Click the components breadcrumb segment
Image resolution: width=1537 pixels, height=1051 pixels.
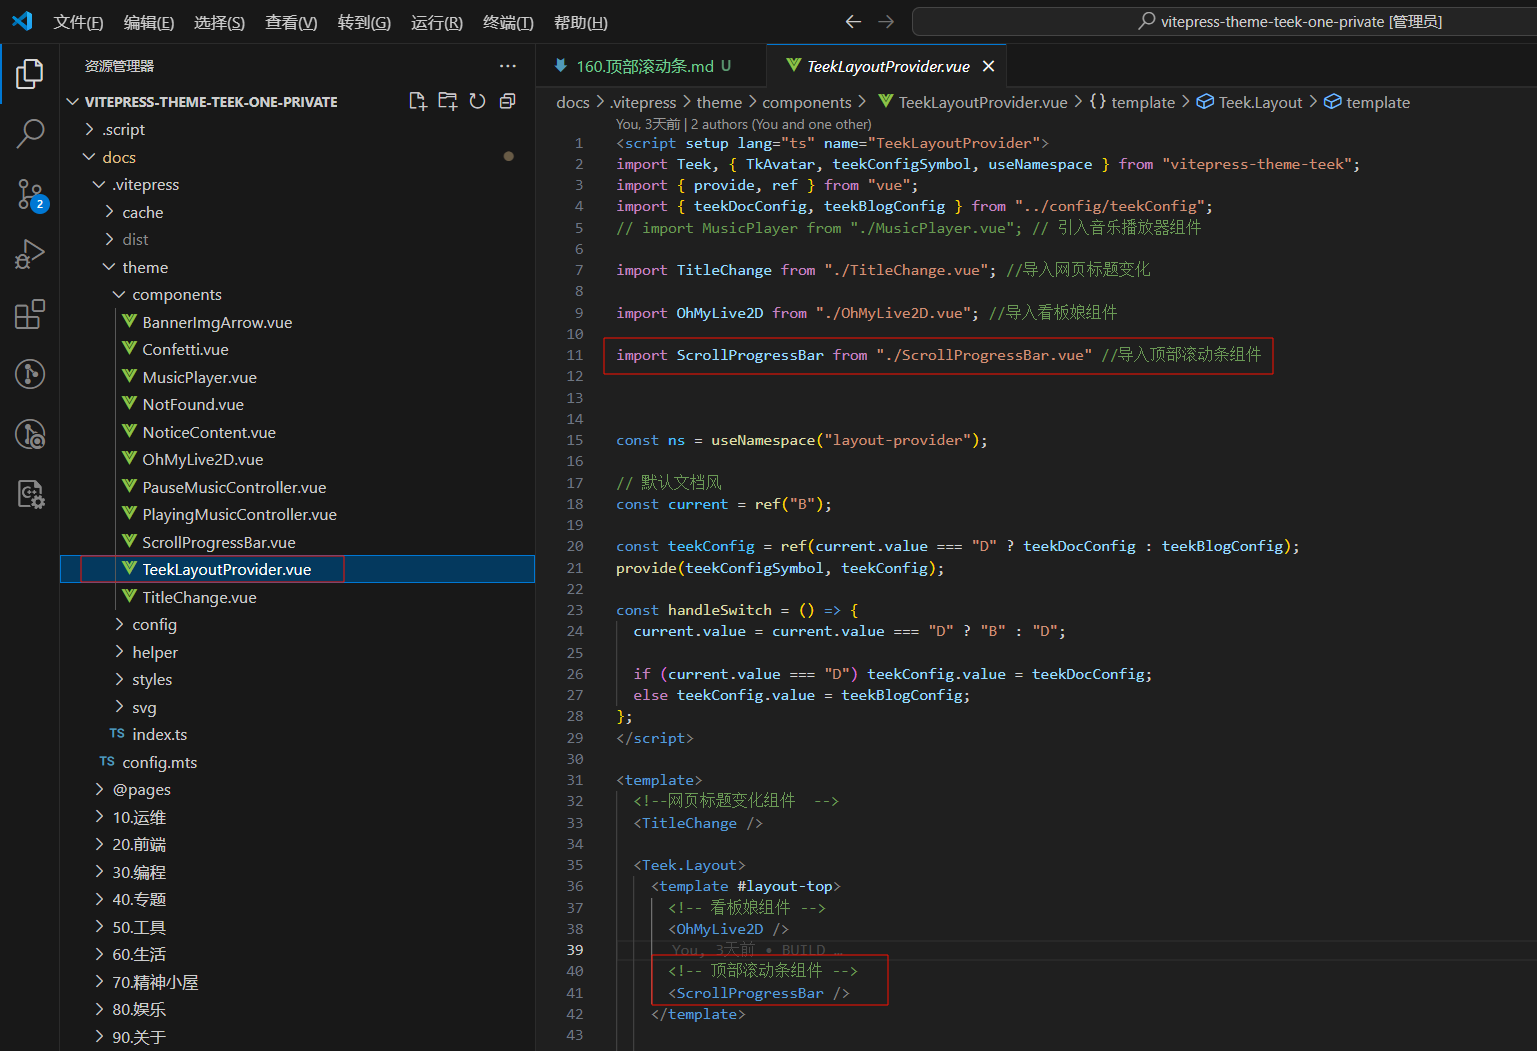807,102
